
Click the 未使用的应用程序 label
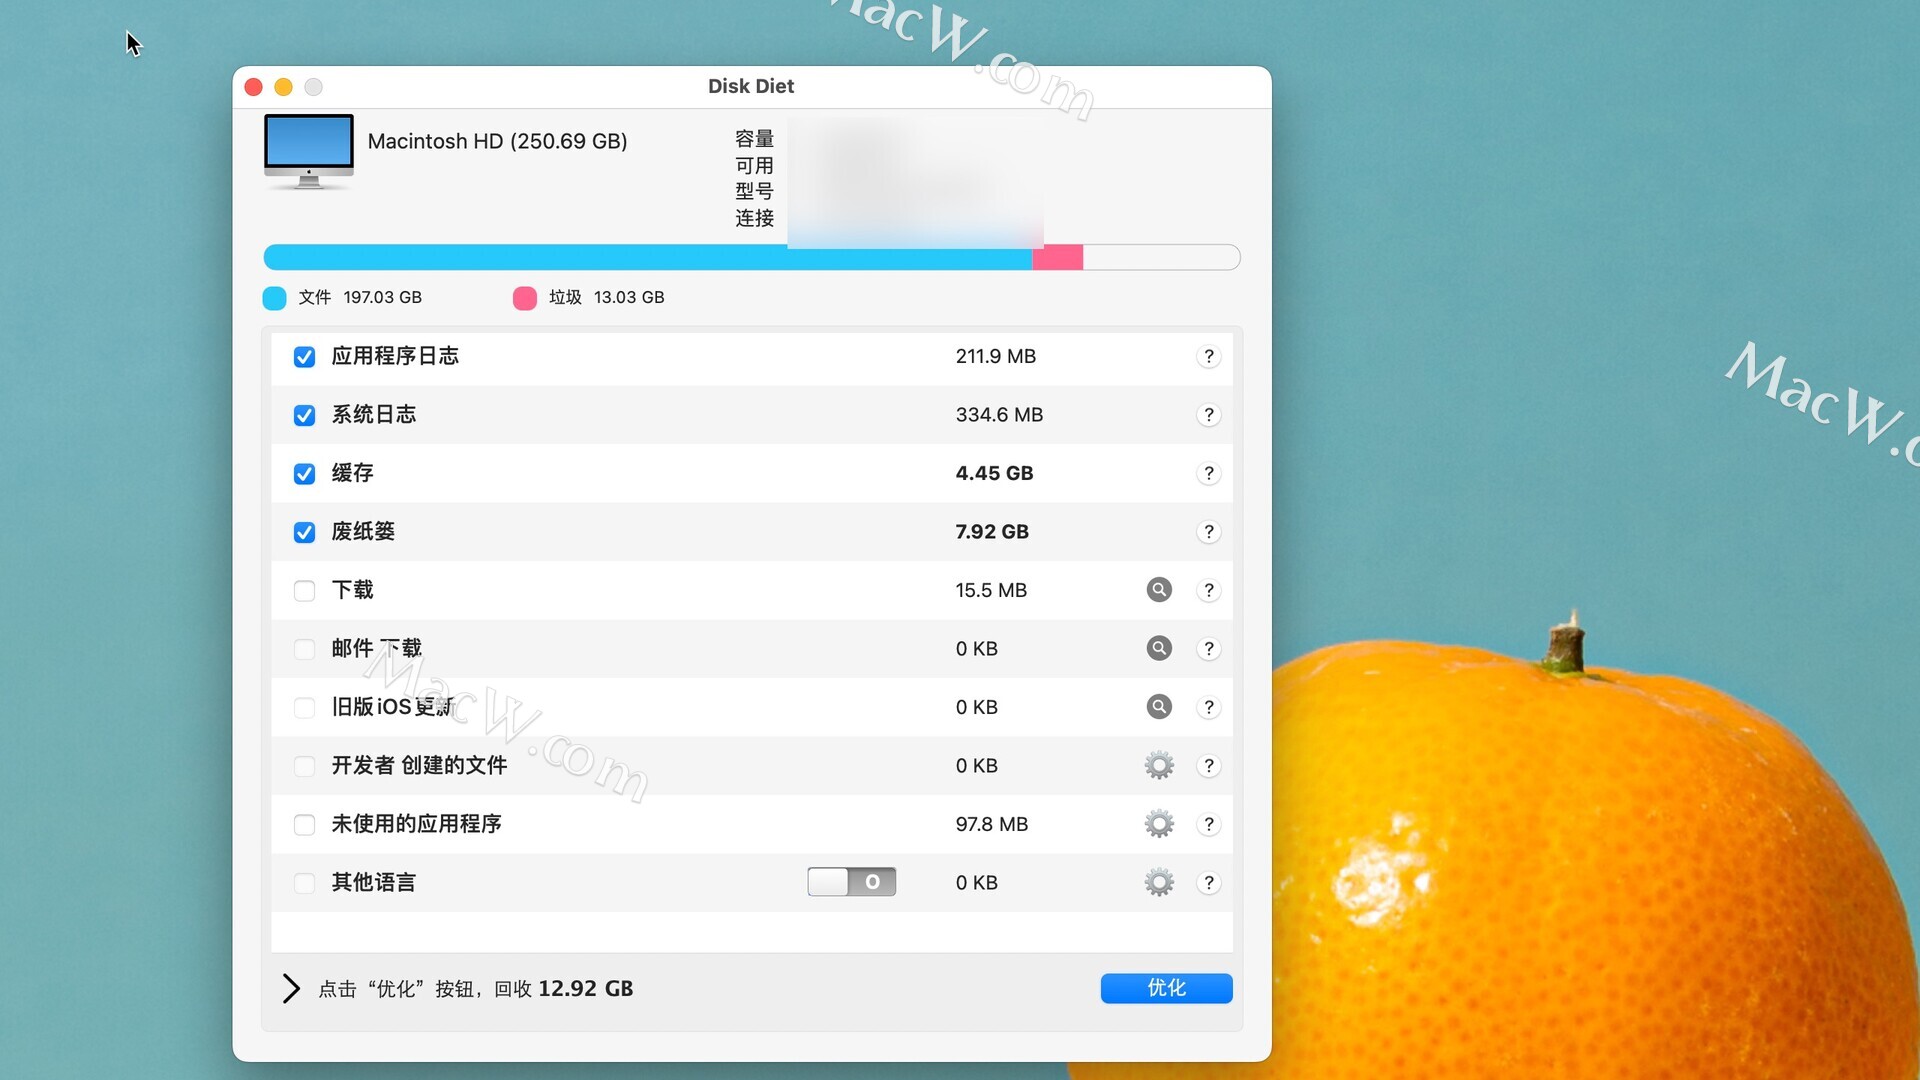click(x=416, y=824)
